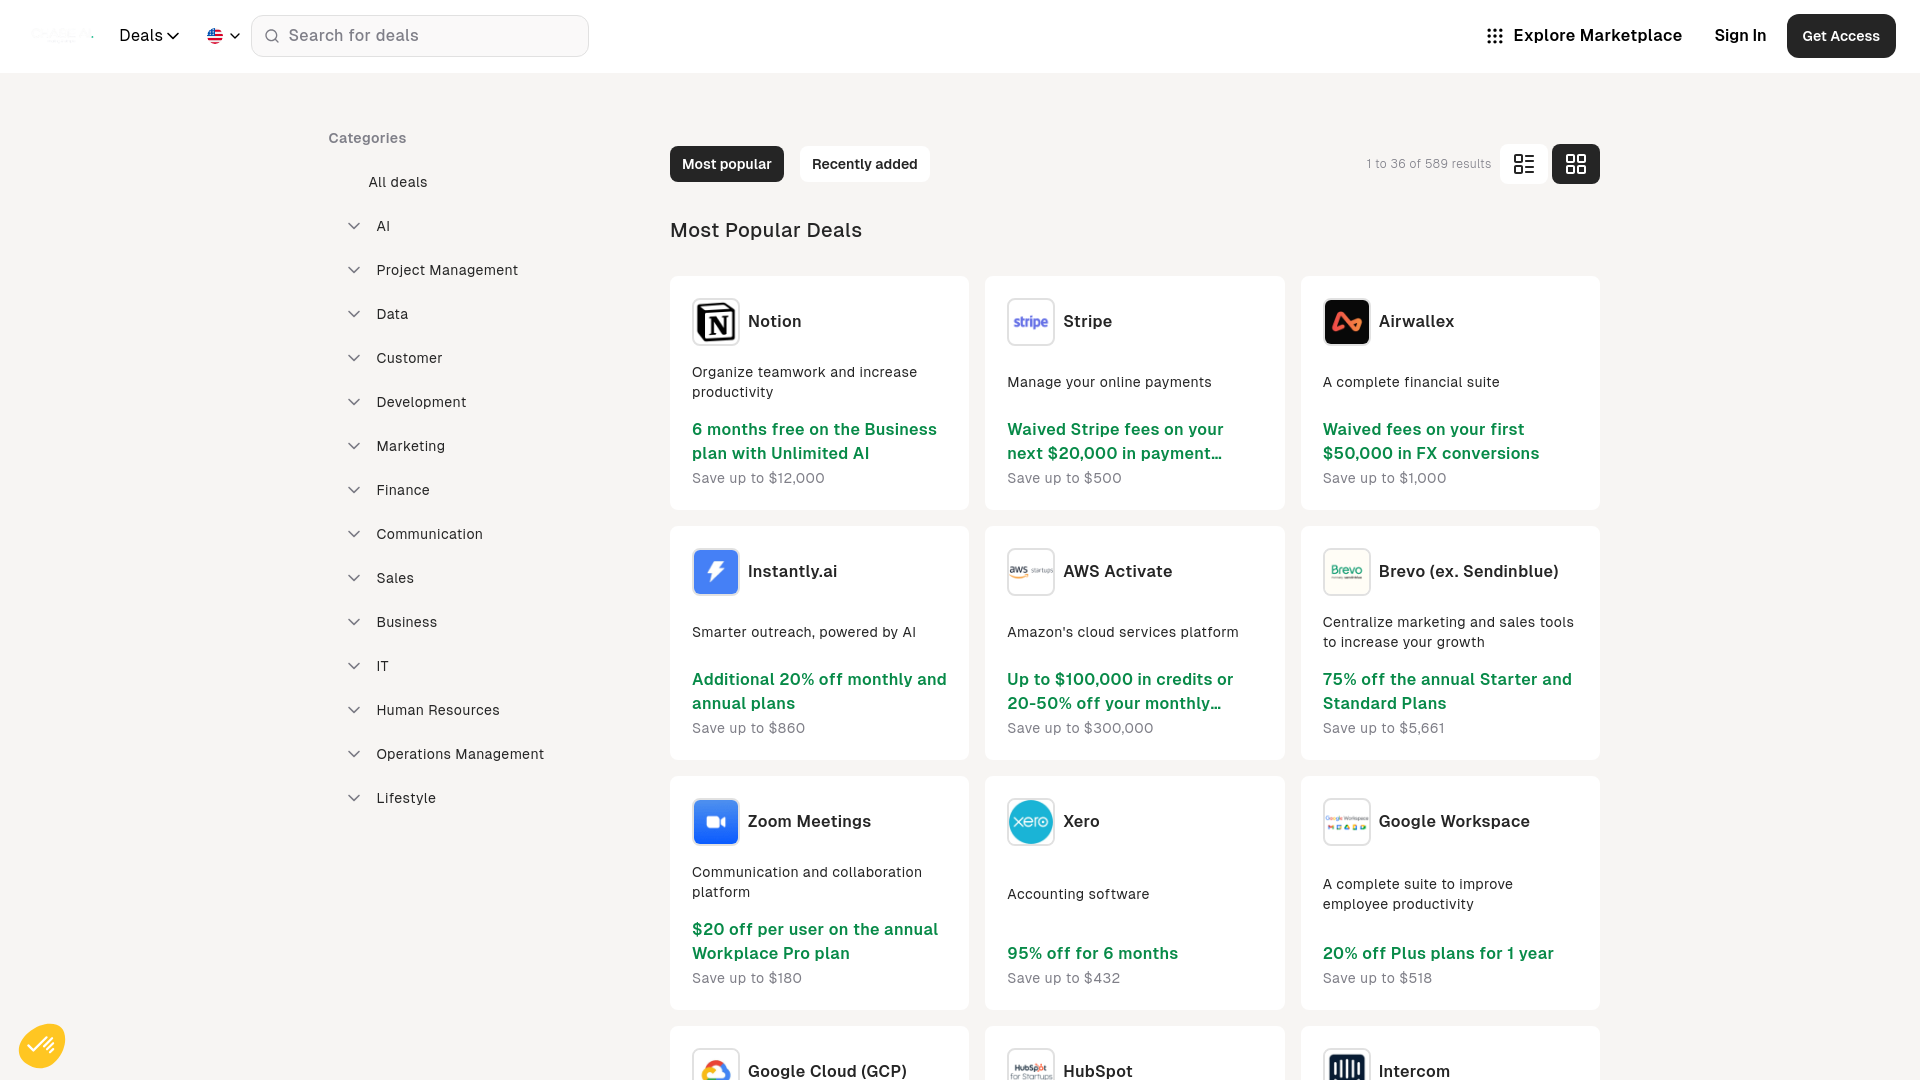This screenshot has width=1920, height=1080.
Task: Click 'Accounting software' description on Xero card
Action: [x=1078, y=894]
